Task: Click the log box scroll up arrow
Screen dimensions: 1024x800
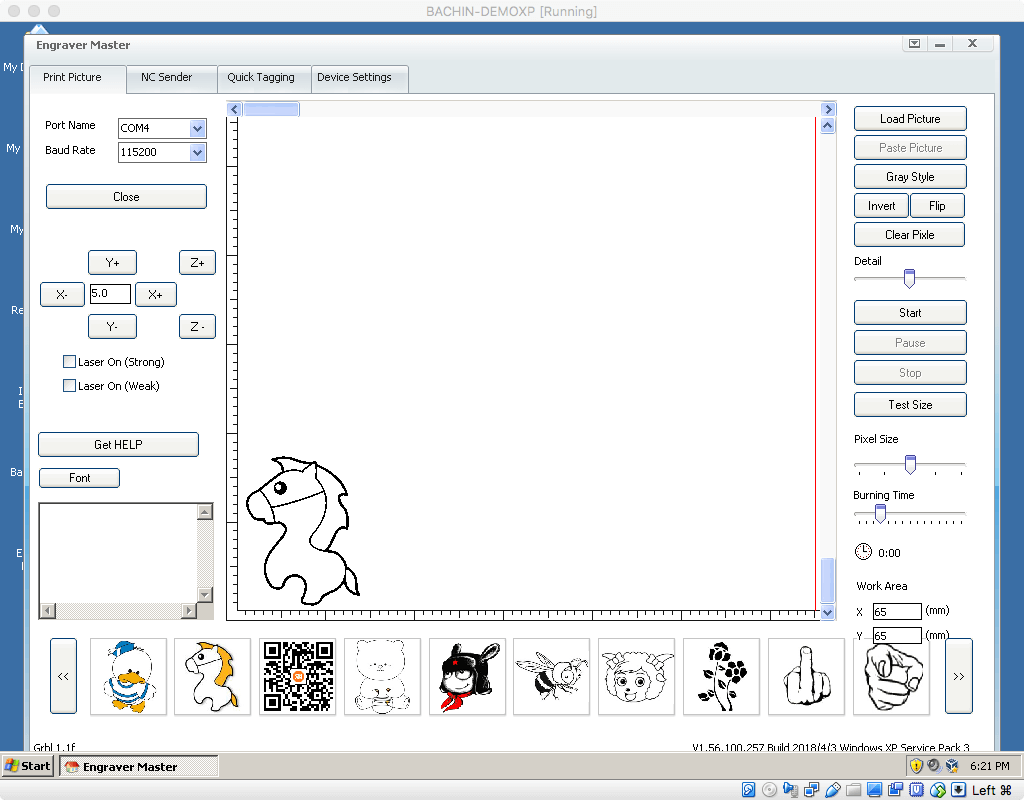Action: coord(205,512)
